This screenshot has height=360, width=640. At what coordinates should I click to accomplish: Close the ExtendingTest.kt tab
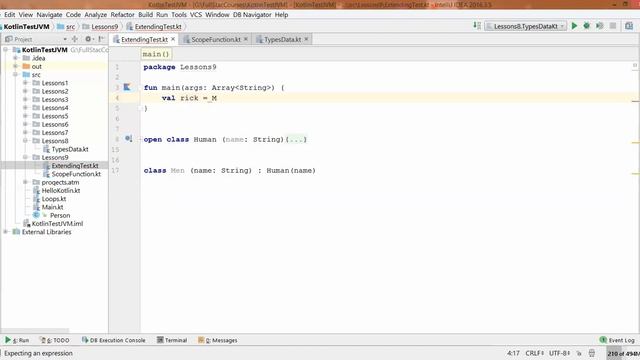coord(173,39)
